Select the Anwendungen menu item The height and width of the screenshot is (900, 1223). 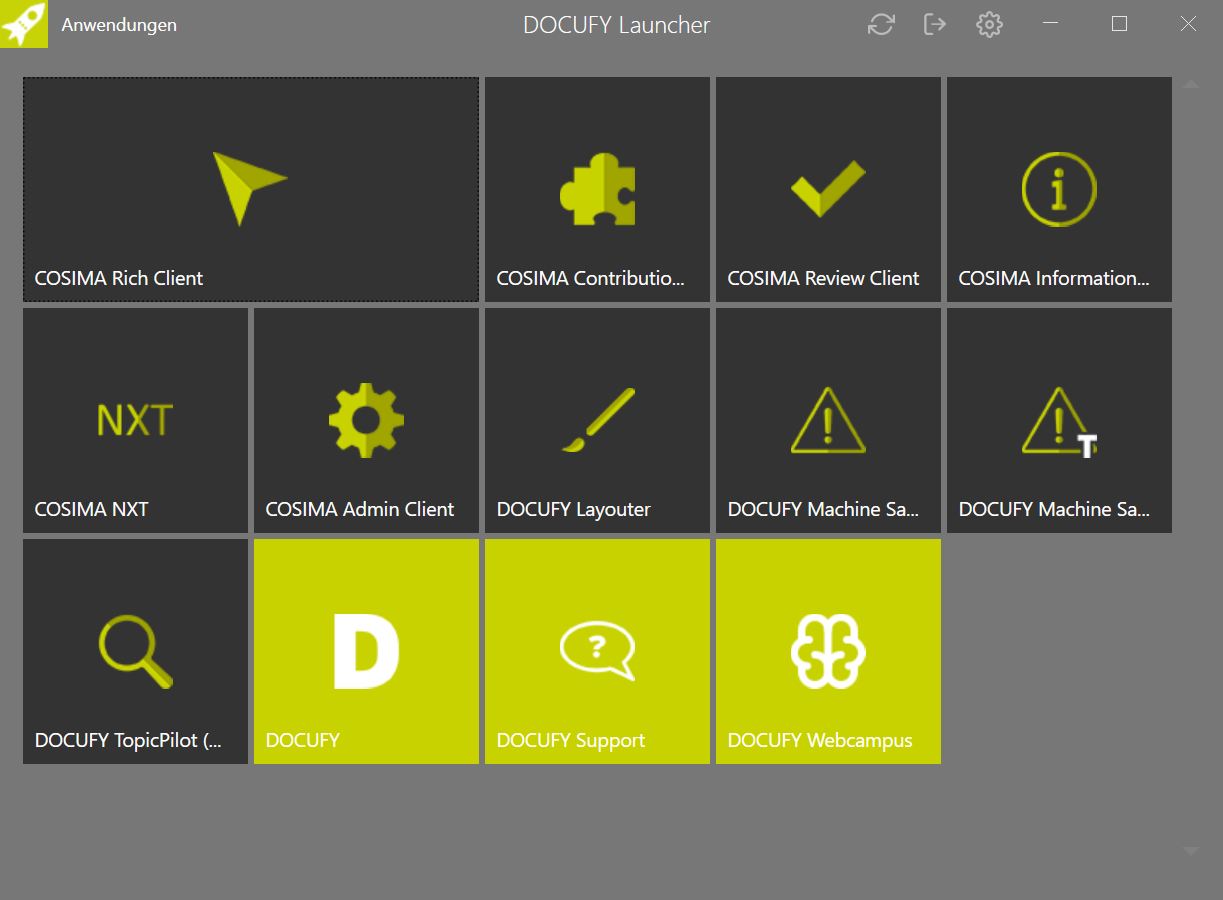[x=119, y=24]
